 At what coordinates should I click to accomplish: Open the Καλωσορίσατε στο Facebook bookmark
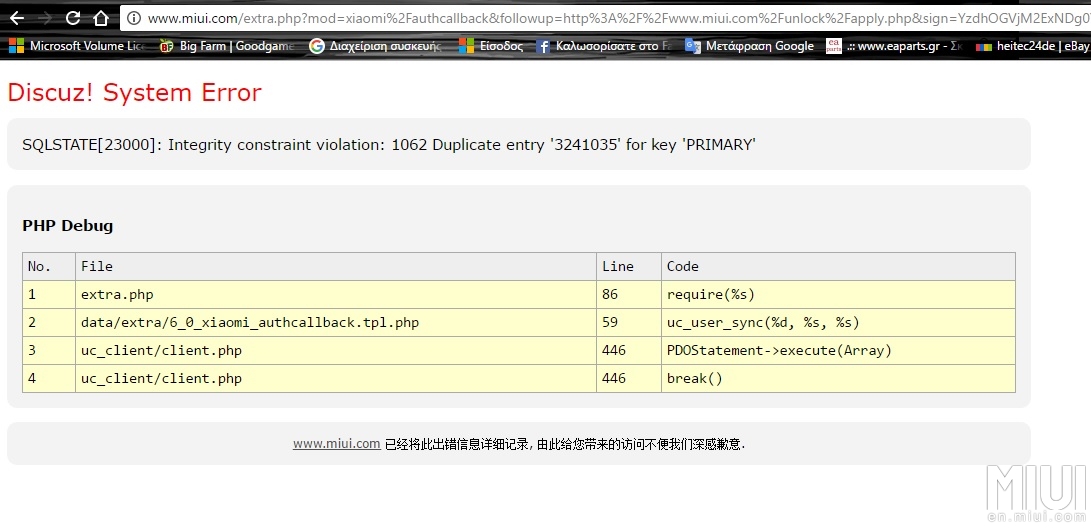603,46
